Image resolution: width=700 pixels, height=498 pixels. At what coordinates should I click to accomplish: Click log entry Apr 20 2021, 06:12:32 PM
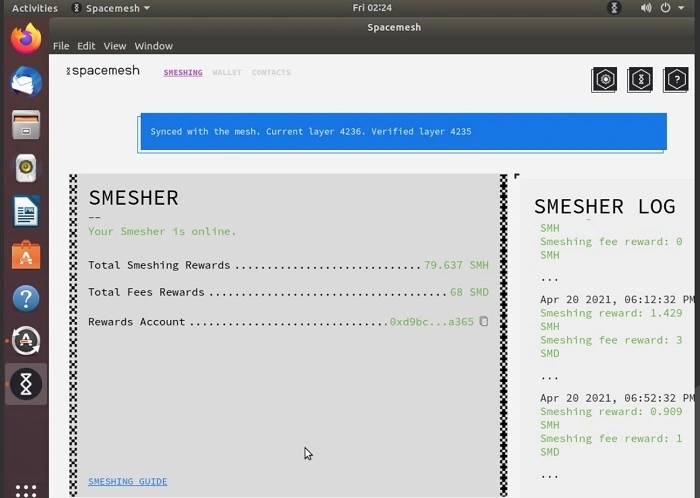617,299
